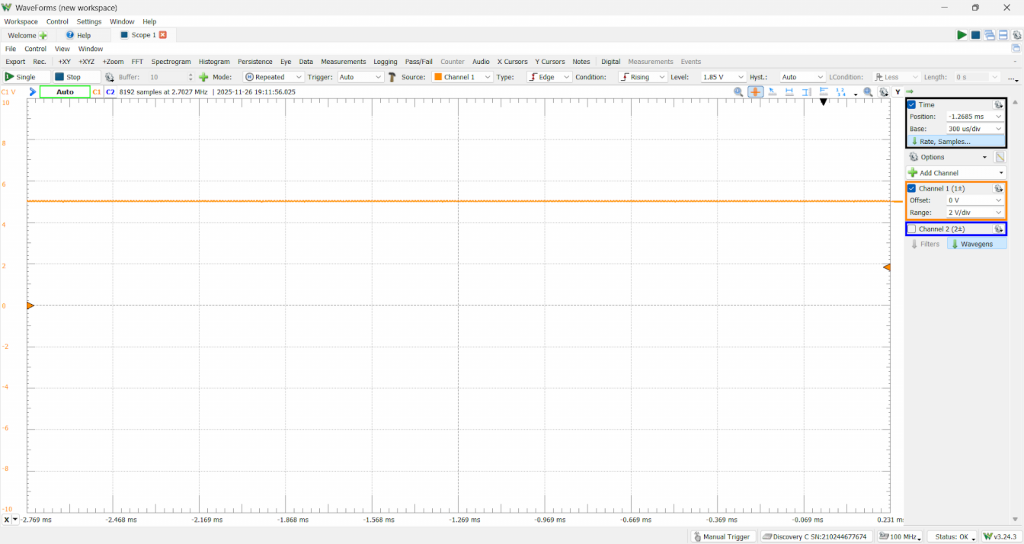Click the trigger hammer icon beside Source
1024x544 pixels.
392,77
